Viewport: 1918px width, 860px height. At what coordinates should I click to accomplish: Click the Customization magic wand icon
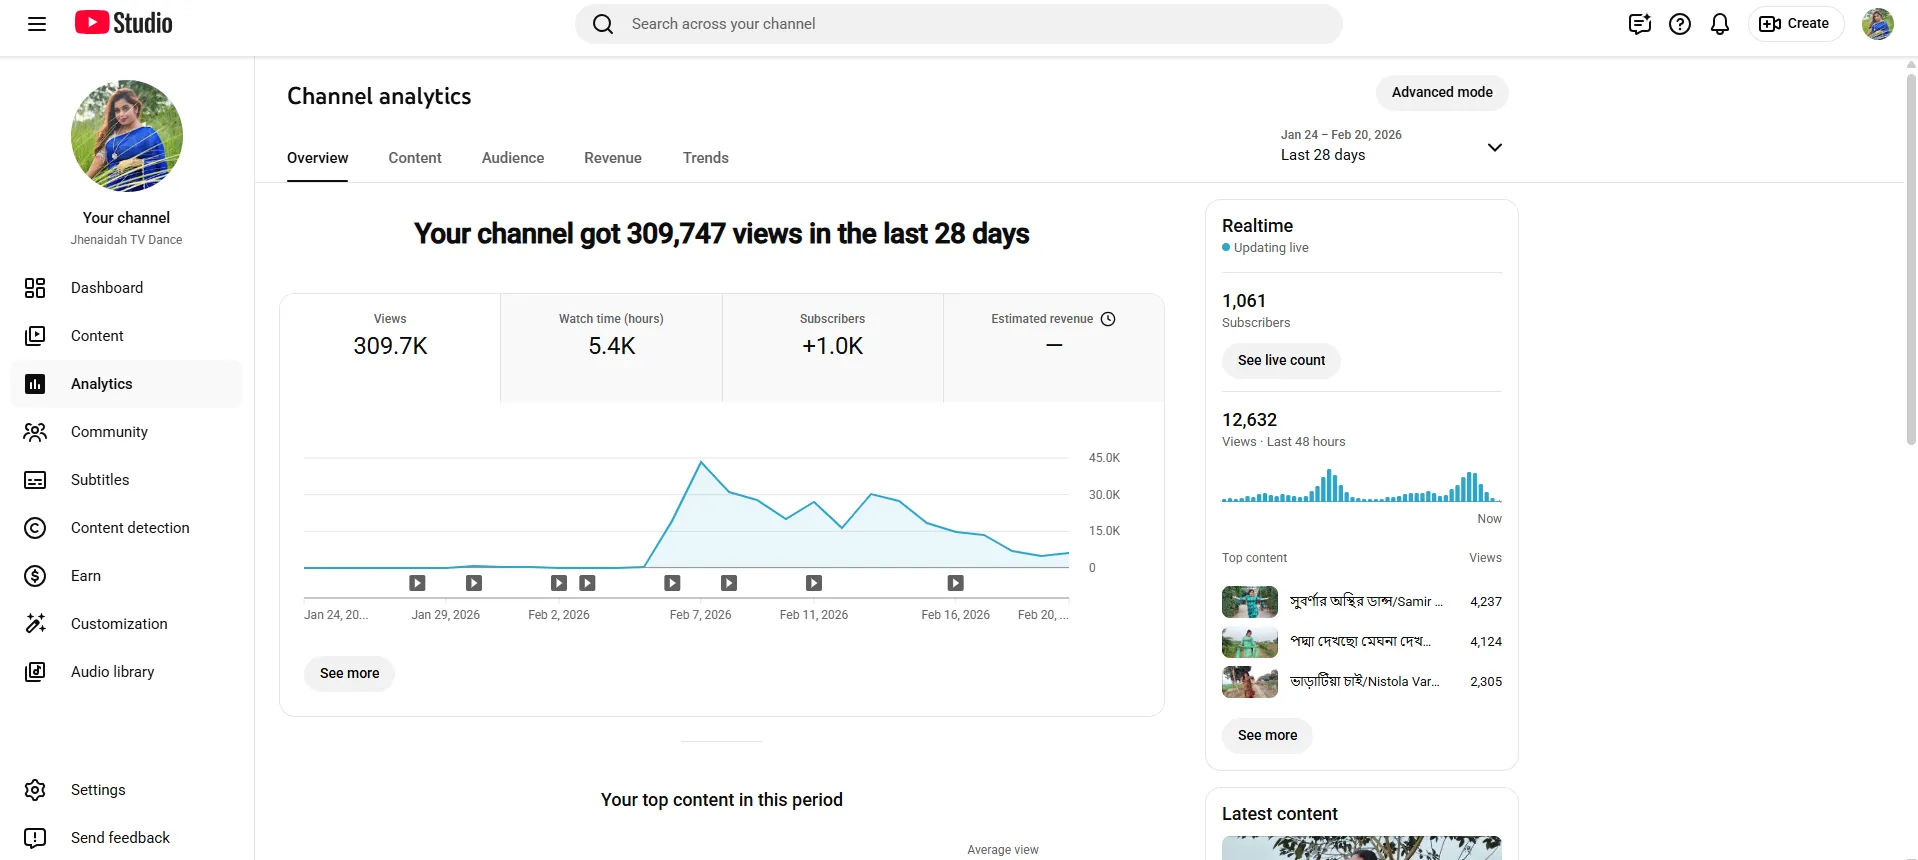35,624
